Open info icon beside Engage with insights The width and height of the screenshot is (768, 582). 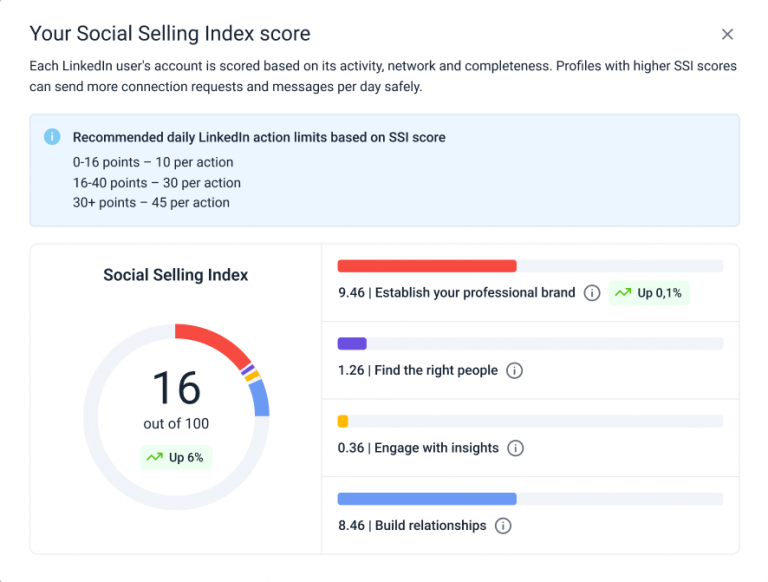515,448
